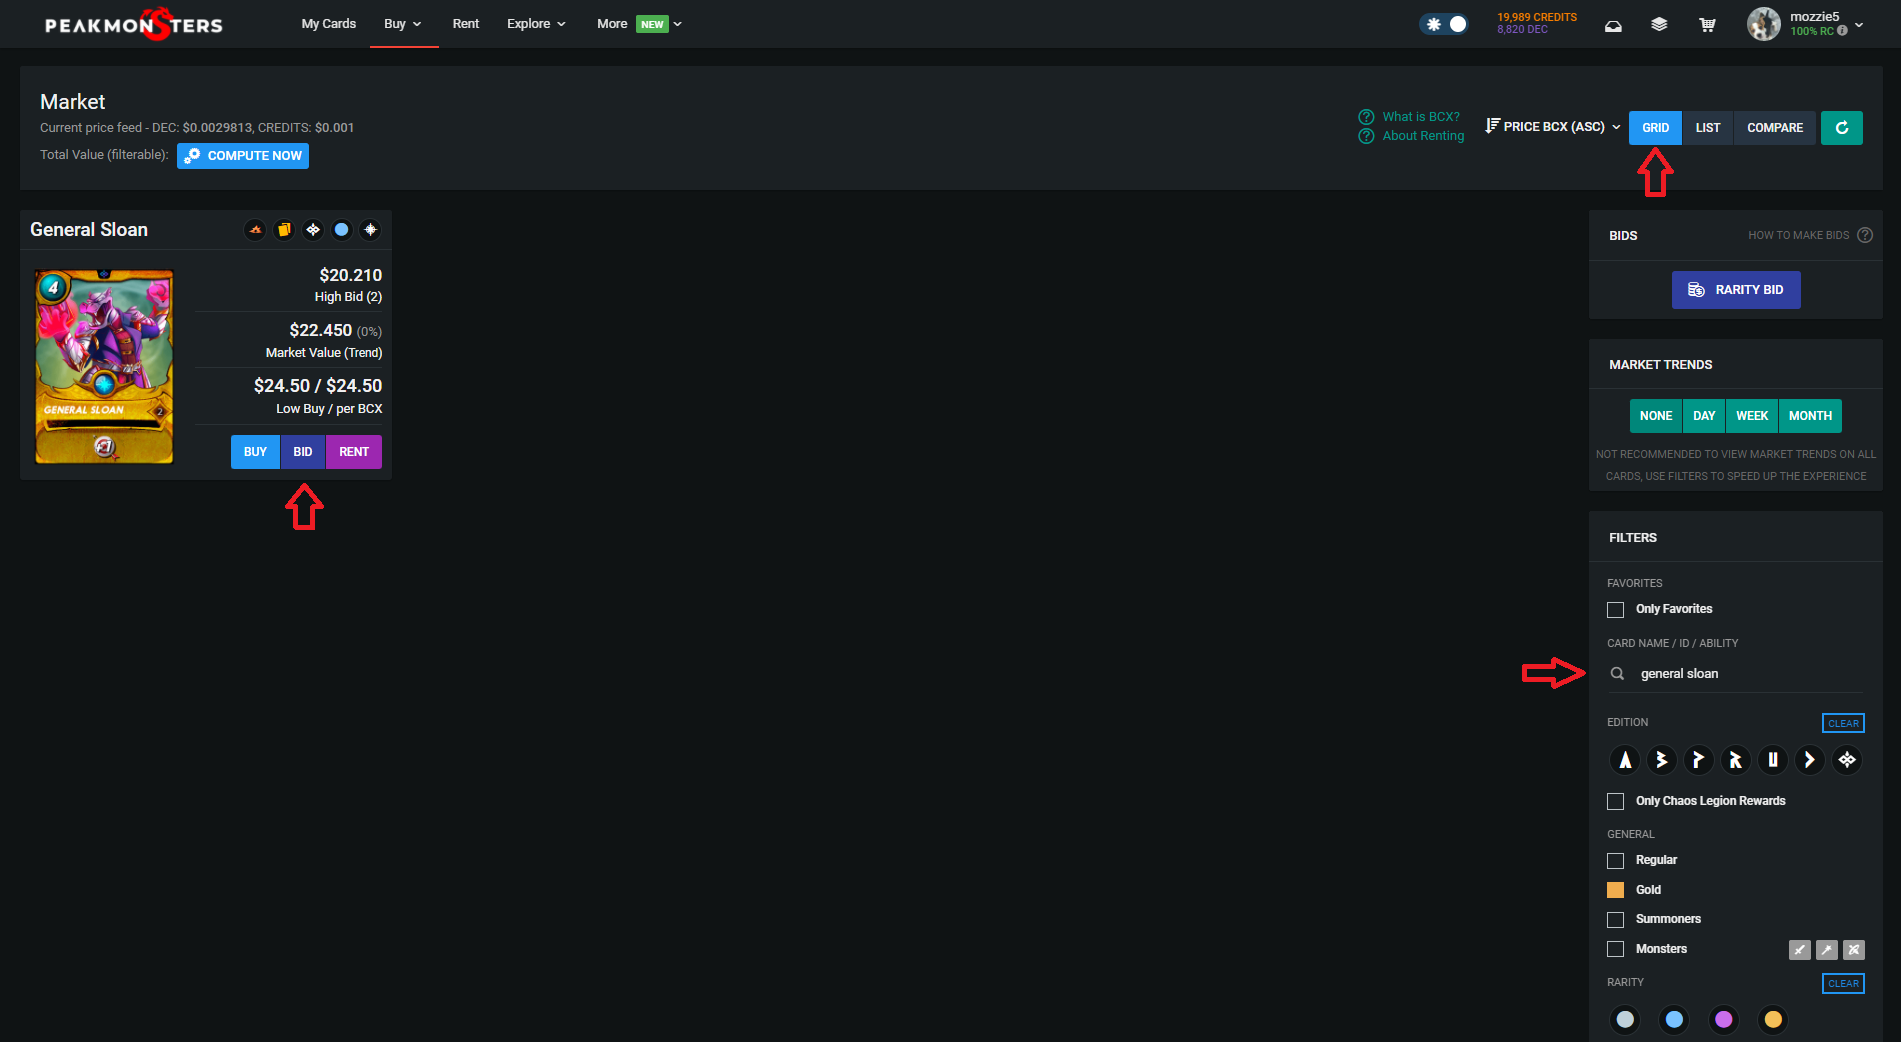This screenshot has width=1901, height=1042.
Task: Click Bid on General Sloan card
Action: click(303, 452)
